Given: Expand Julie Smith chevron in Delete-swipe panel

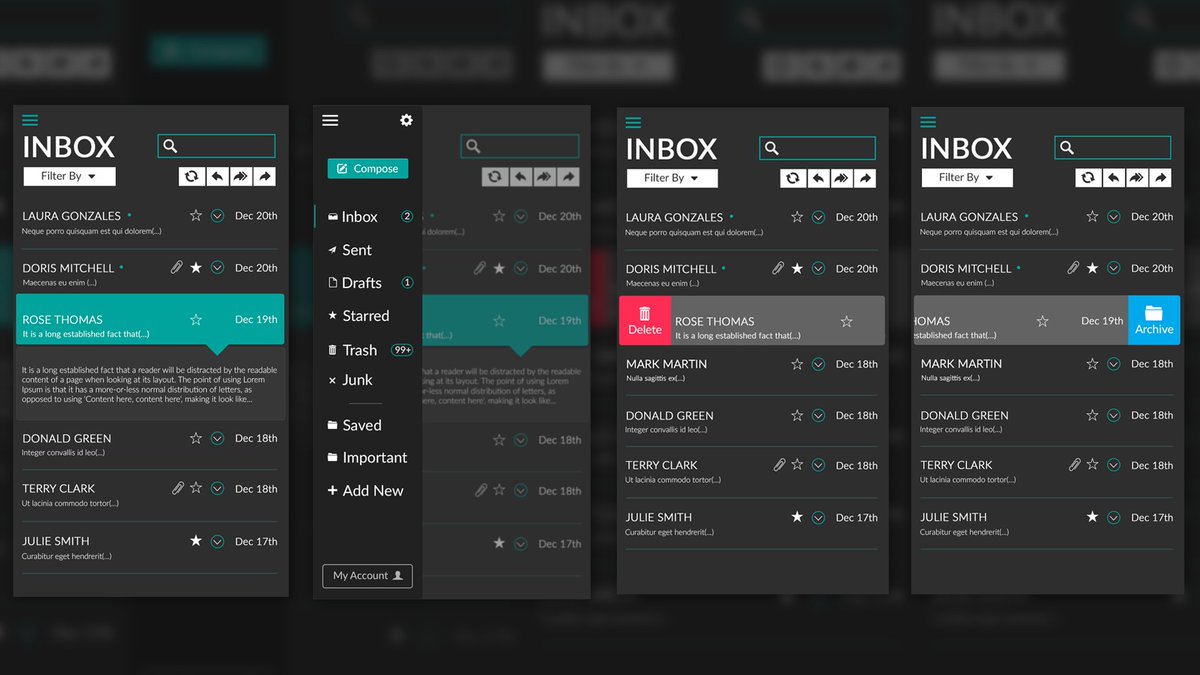Looking at the screenshot, I should click(818, 518).
